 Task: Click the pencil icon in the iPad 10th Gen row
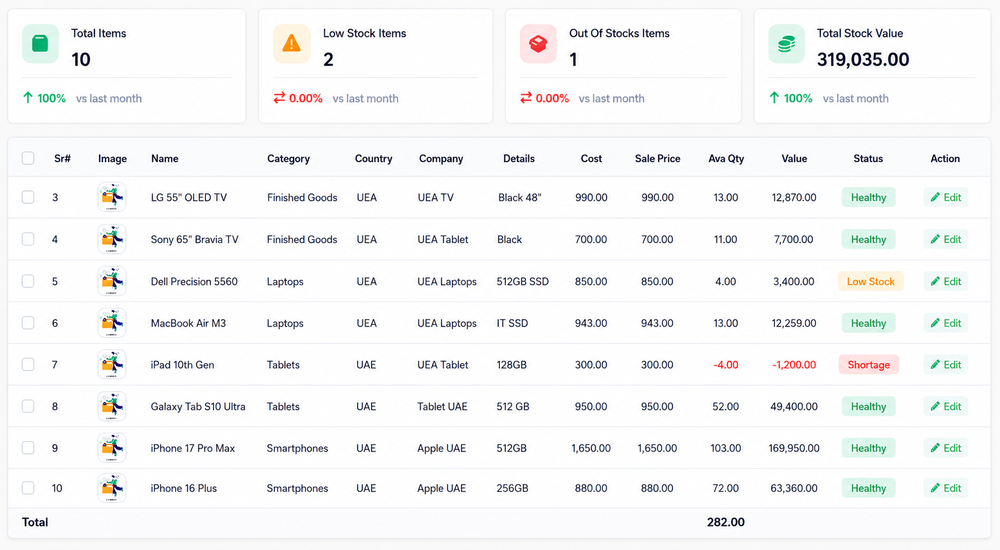tap(935, 364)
